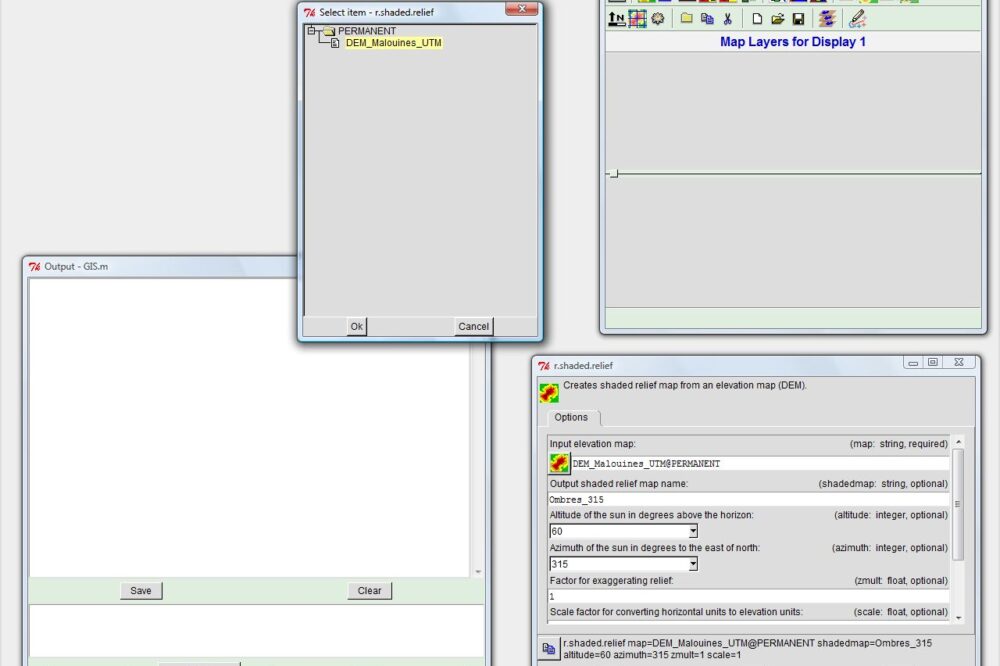Viewport: 1000px width, 666px height.
Task: Create new workspace with blank page icon
Action: click(x=757, y=19)
